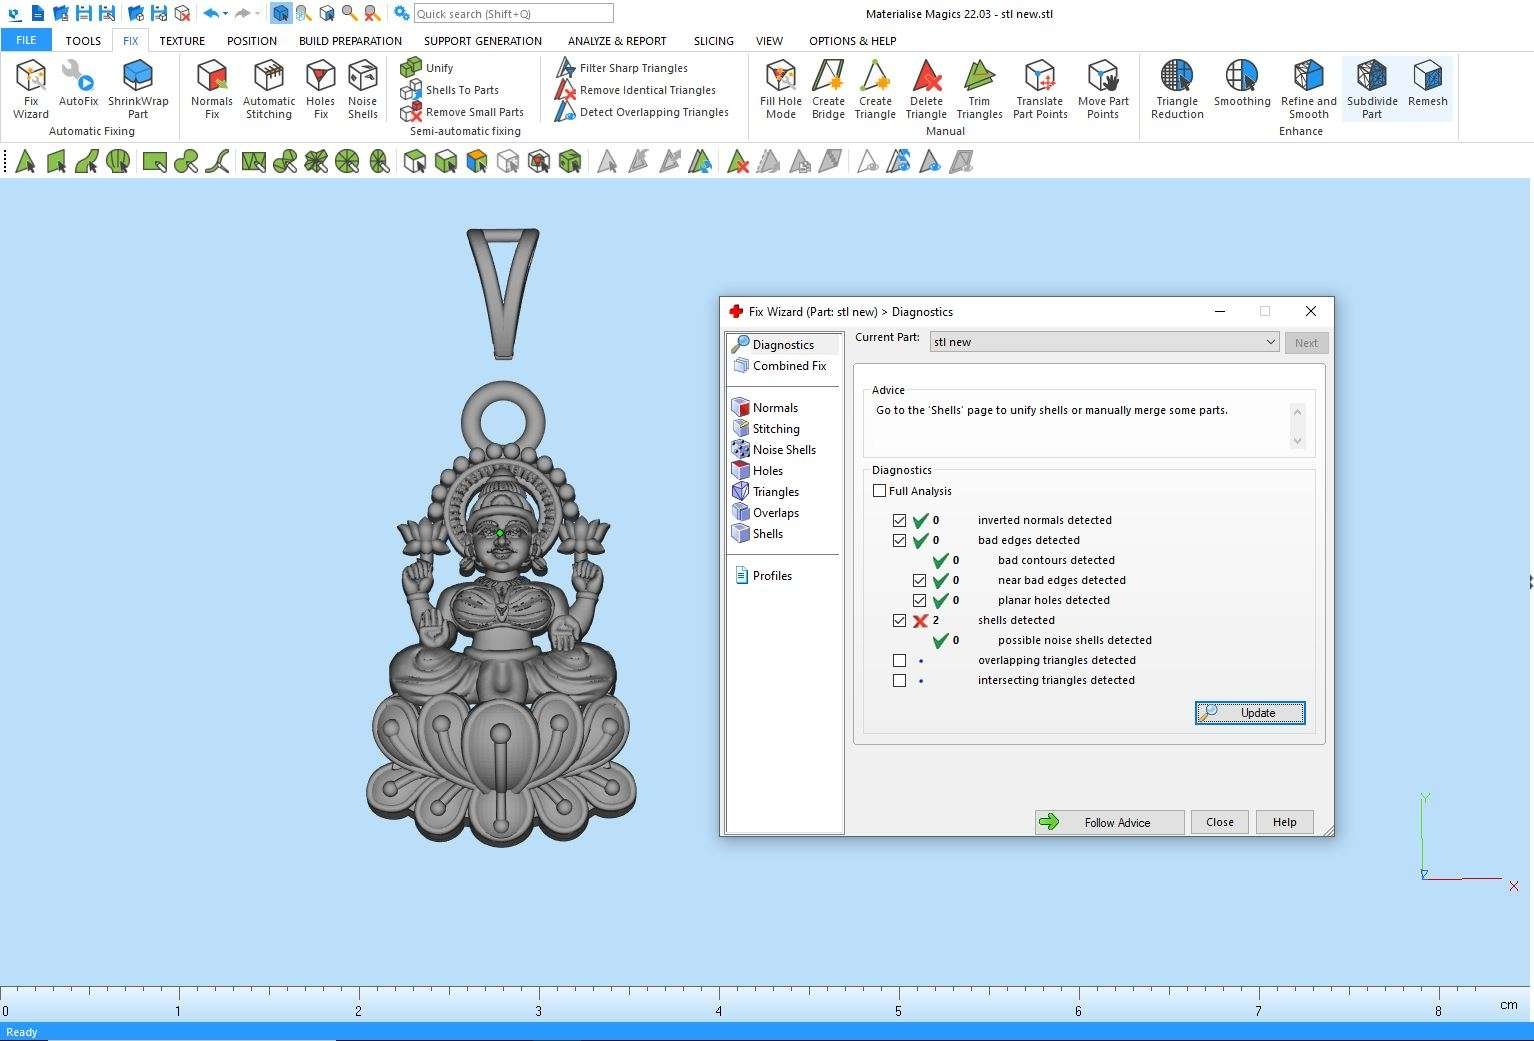
Task: Open the undo history dropdown arrow
Action: (226, 14)
